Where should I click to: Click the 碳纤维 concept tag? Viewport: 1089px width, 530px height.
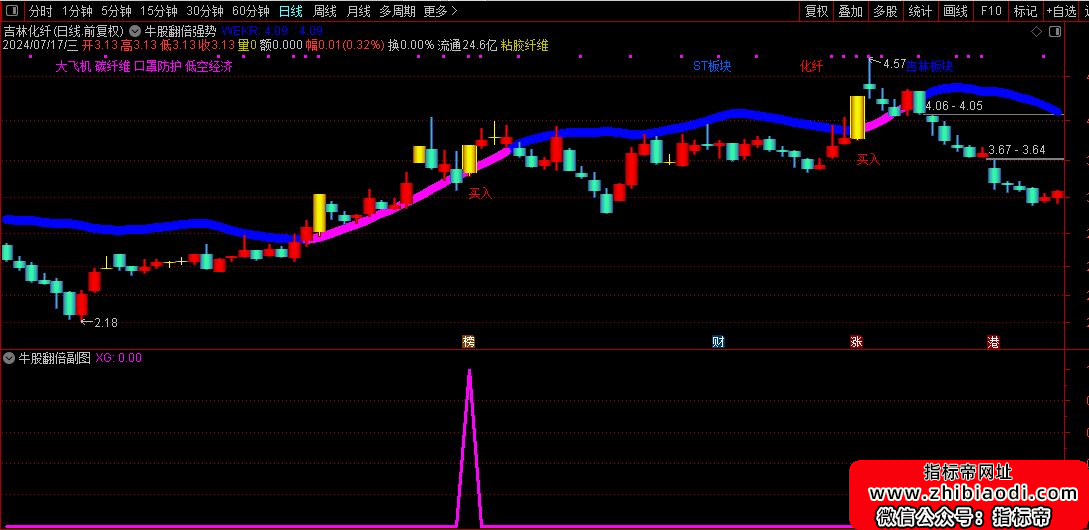113,67
